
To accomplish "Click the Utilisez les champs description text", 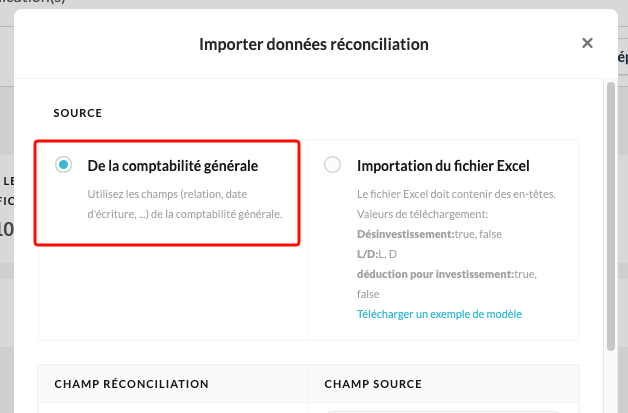I will click(x=185, y=205).
